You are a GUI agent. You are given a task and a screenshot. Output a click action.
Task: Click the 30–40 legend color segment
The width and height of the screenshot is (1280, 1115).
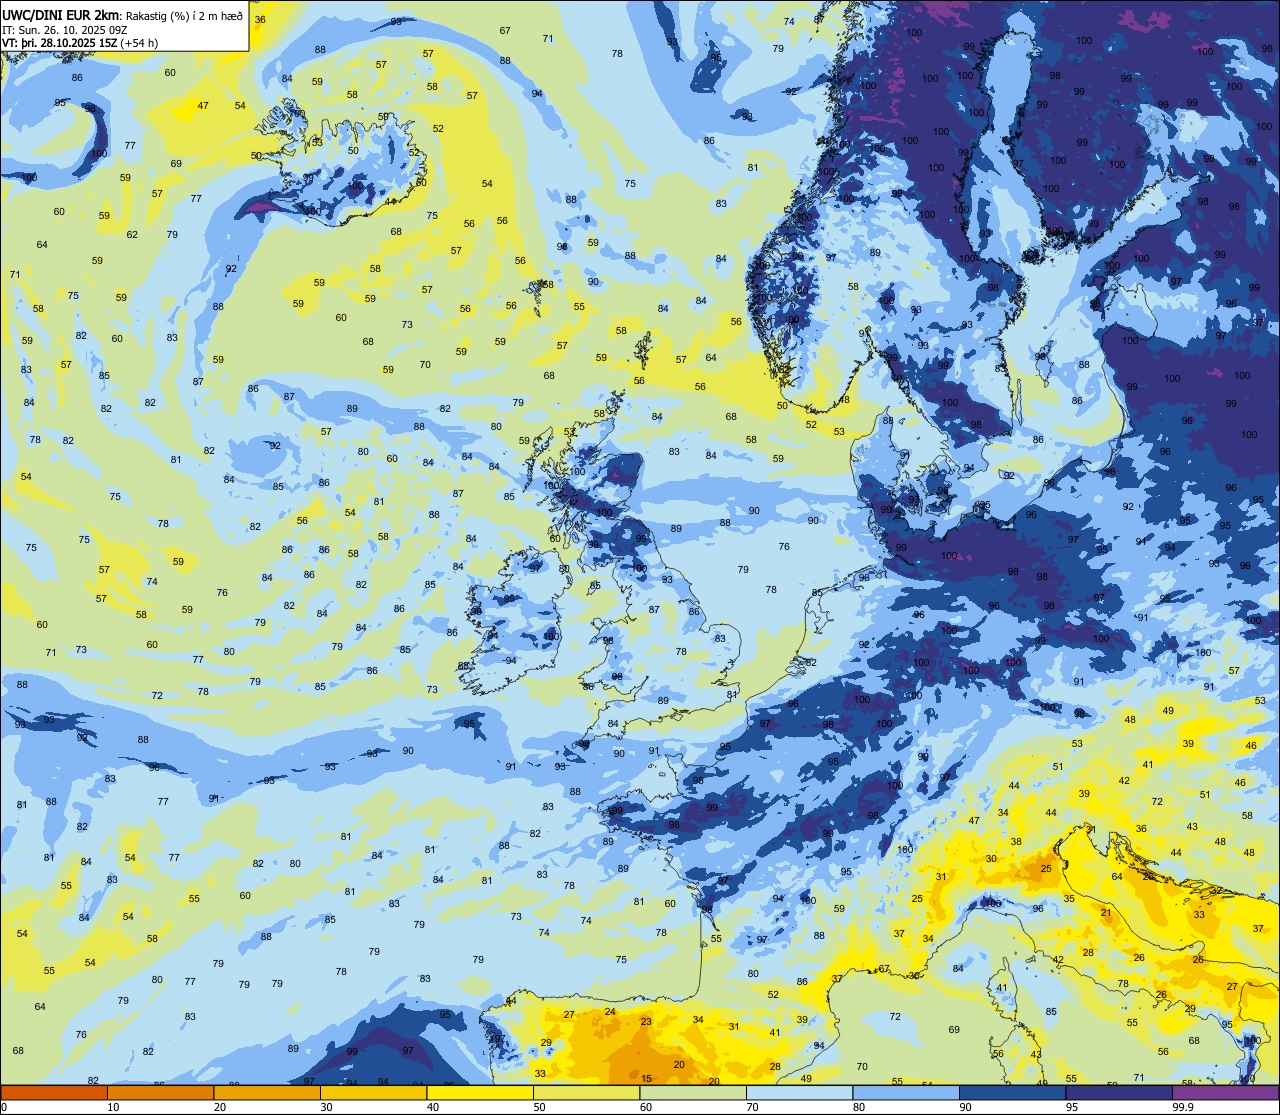(373, 1092)
